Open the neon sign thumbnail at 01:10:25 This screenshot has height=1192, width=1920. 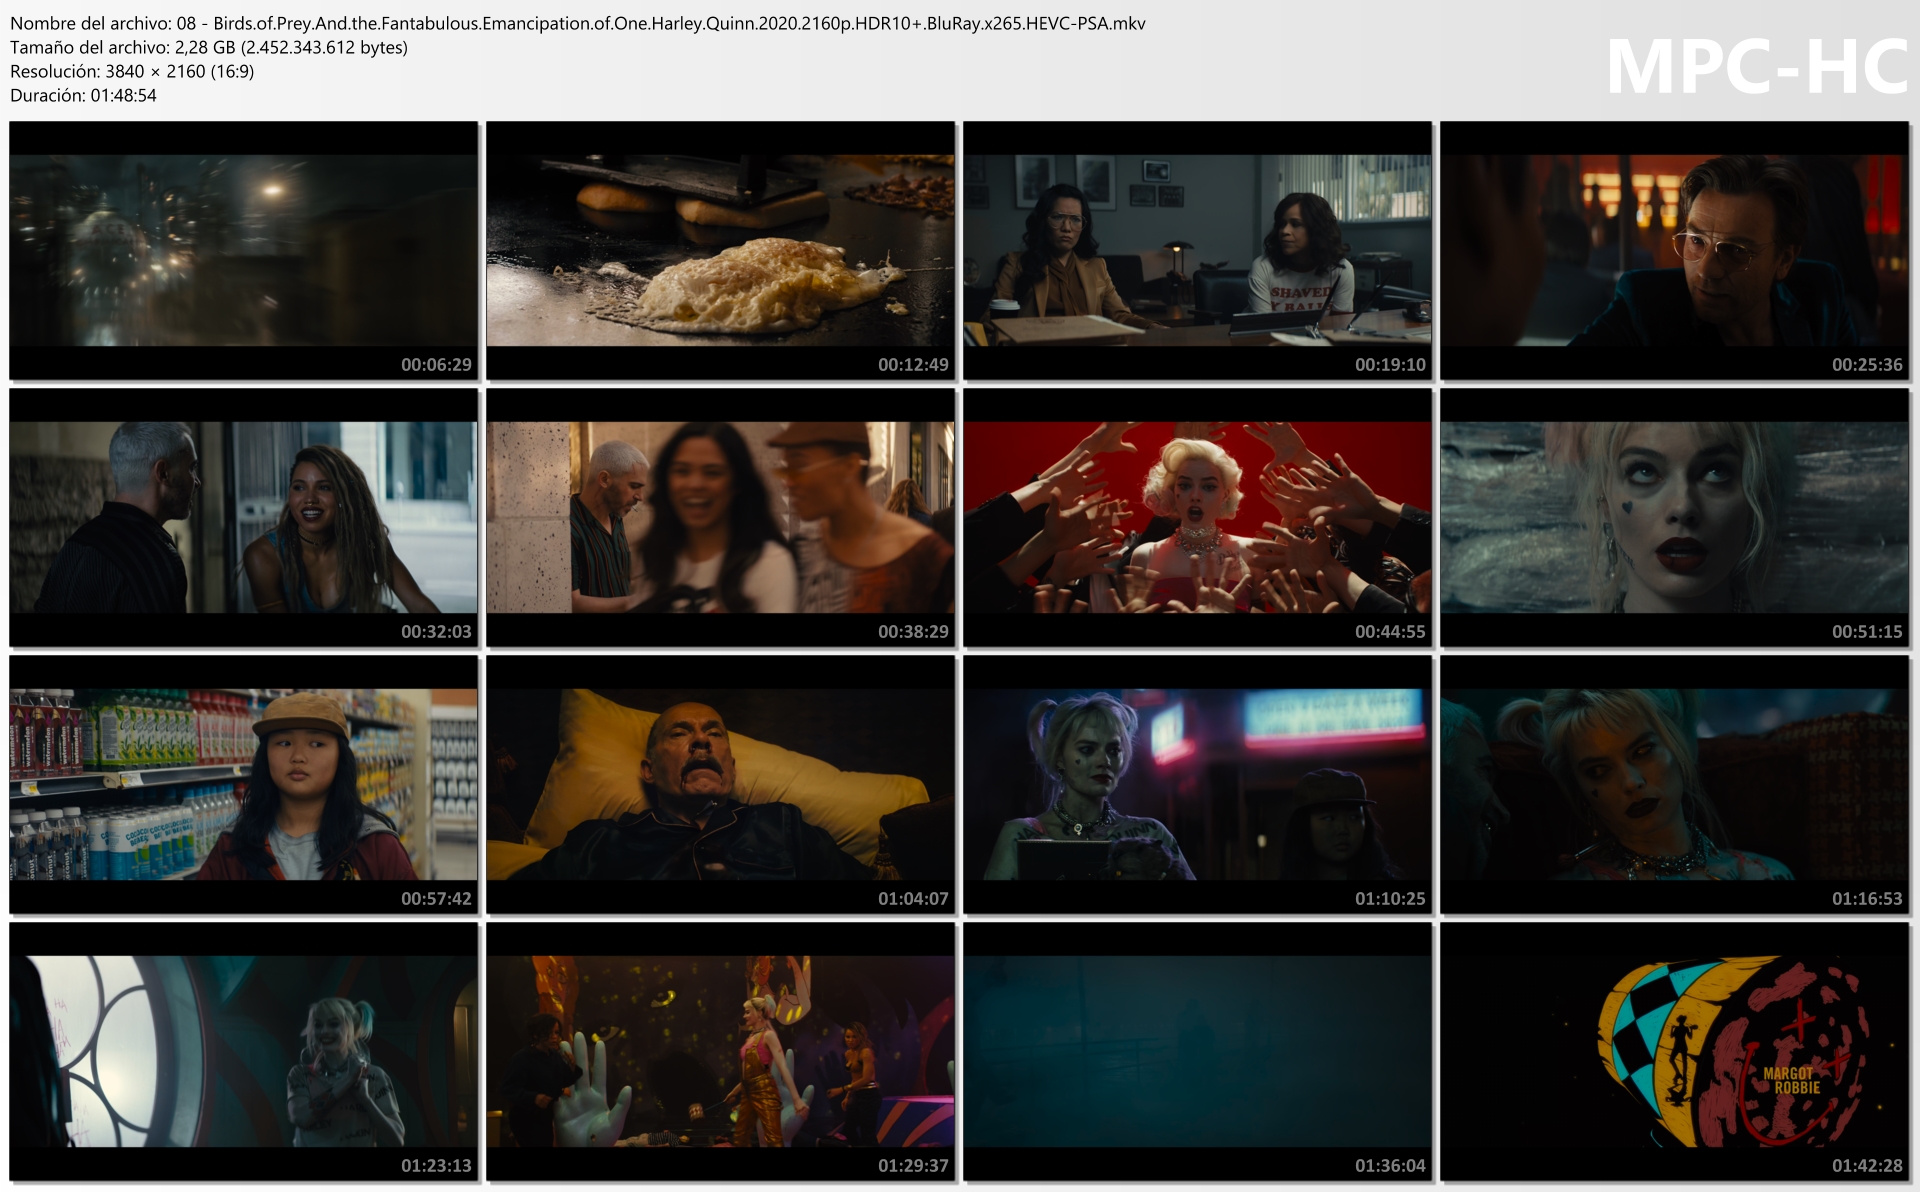pos(1197,784)
